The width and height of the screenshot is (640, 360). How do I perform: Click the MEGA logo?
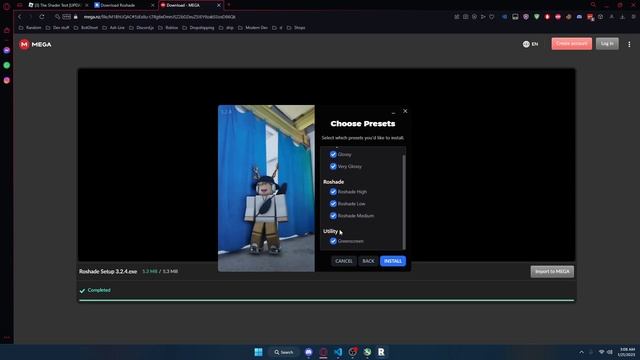(x=35, y=44)
